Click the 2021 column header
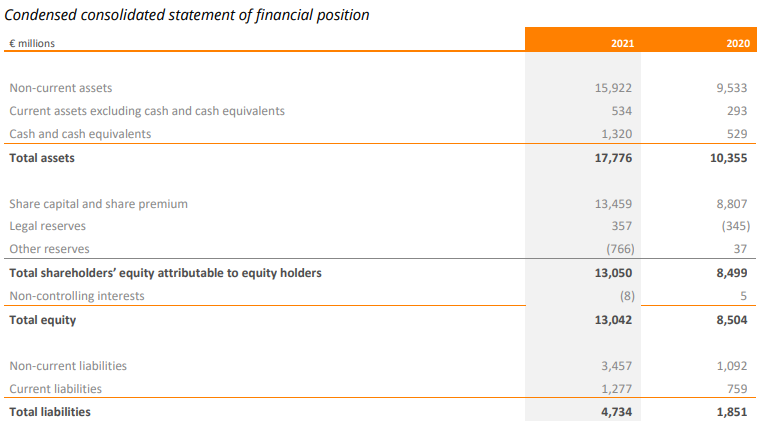Screen dimensions: 760x427 click(x=622, y=43)
